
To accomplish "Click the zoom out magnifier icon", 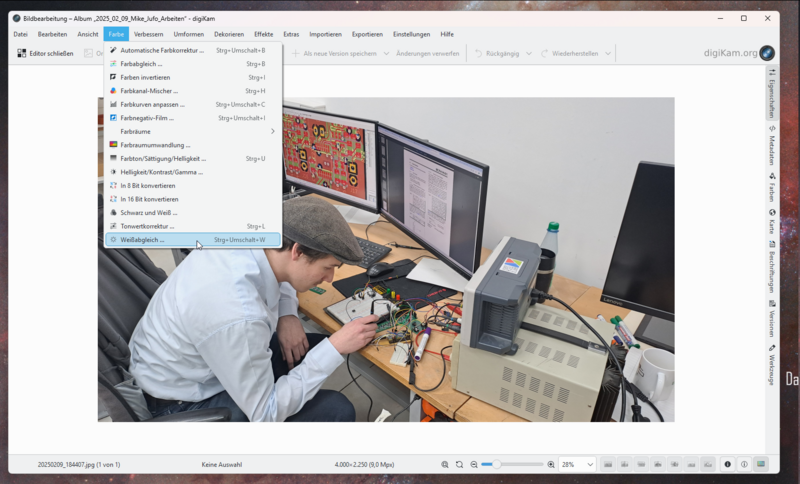I will [474, 465].
